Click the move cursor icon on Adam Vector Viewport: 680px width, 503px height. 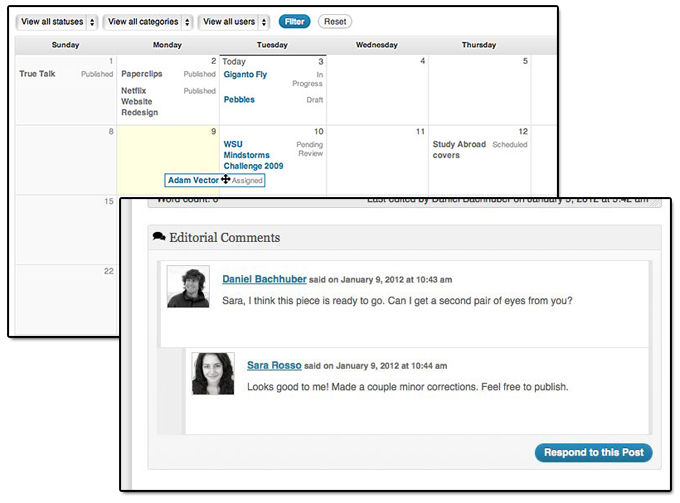[226, 179]
